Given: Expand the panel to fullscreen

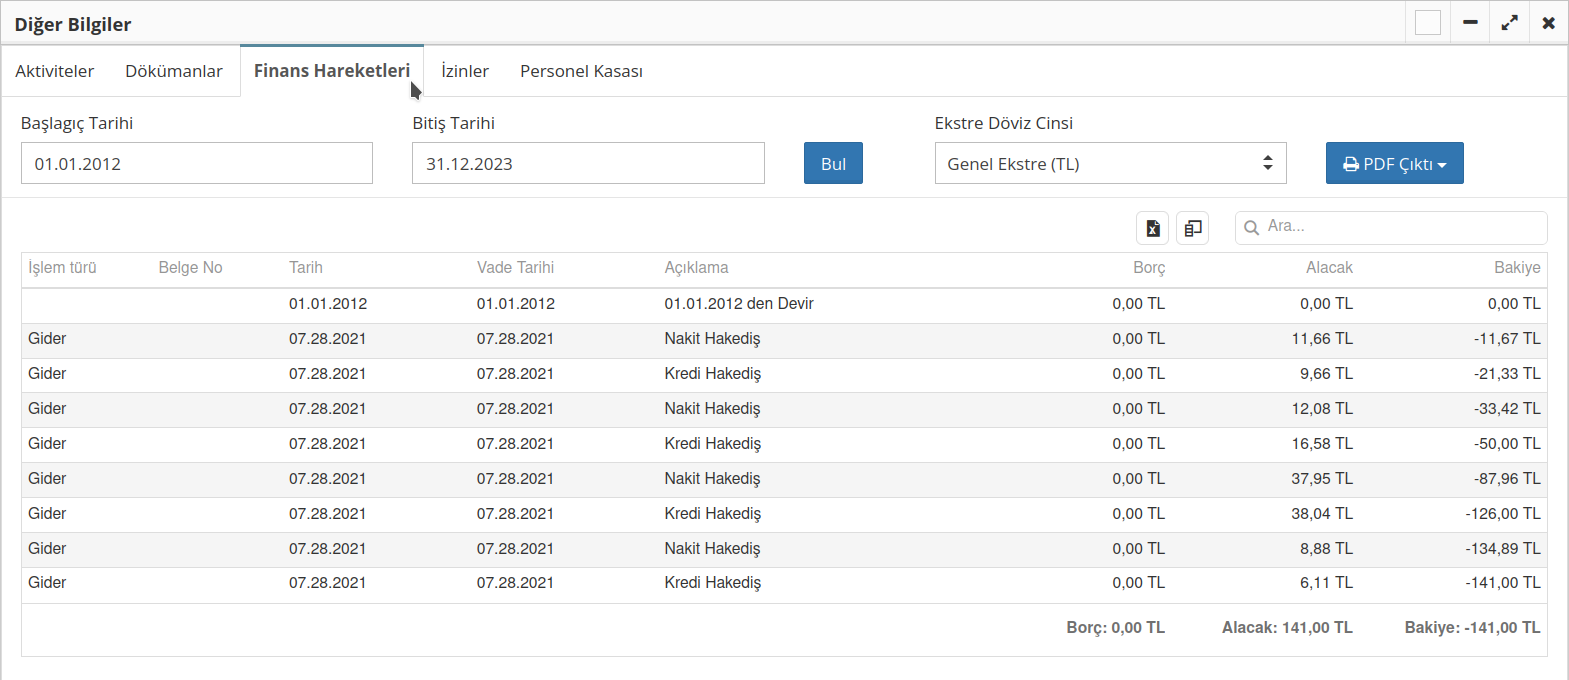Looking at the screenshot, I should tap(1509, 23).
